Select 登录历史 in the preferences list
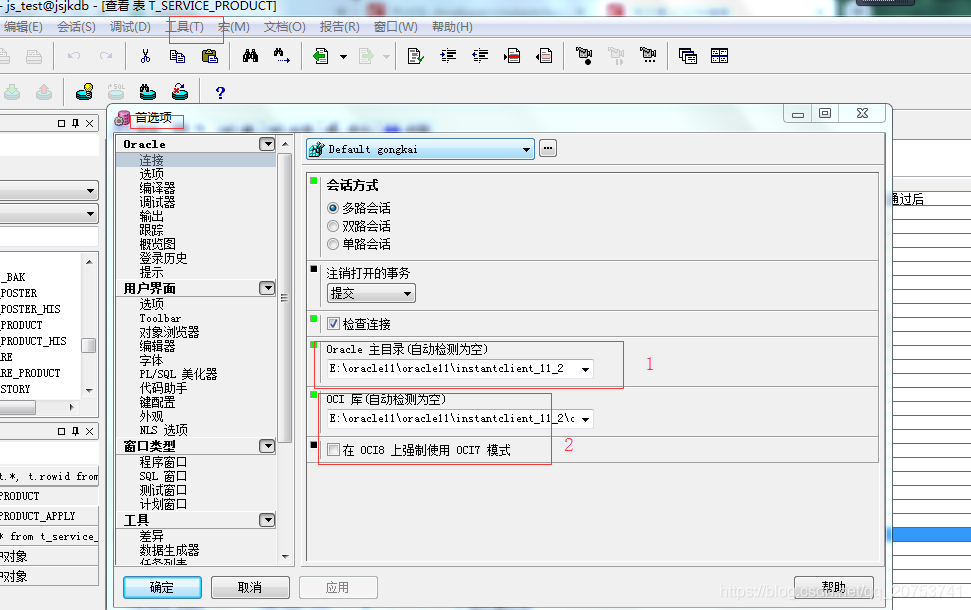Image resolution: width=971 pixels, height=610 pixels. click(x=163, y=258)
